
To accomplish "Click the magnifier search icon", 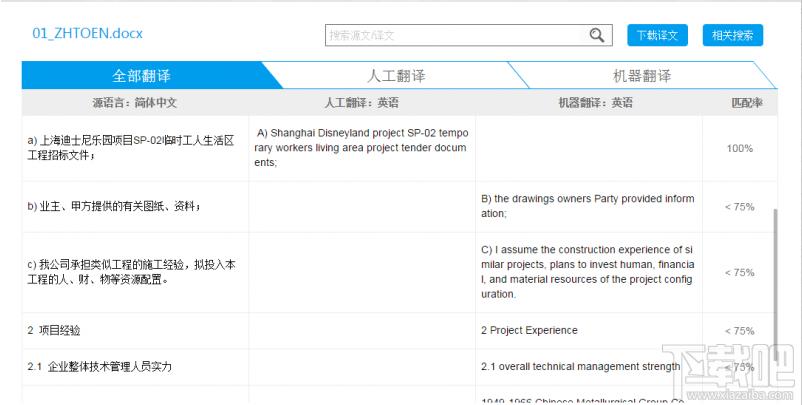I will point(596,35).
